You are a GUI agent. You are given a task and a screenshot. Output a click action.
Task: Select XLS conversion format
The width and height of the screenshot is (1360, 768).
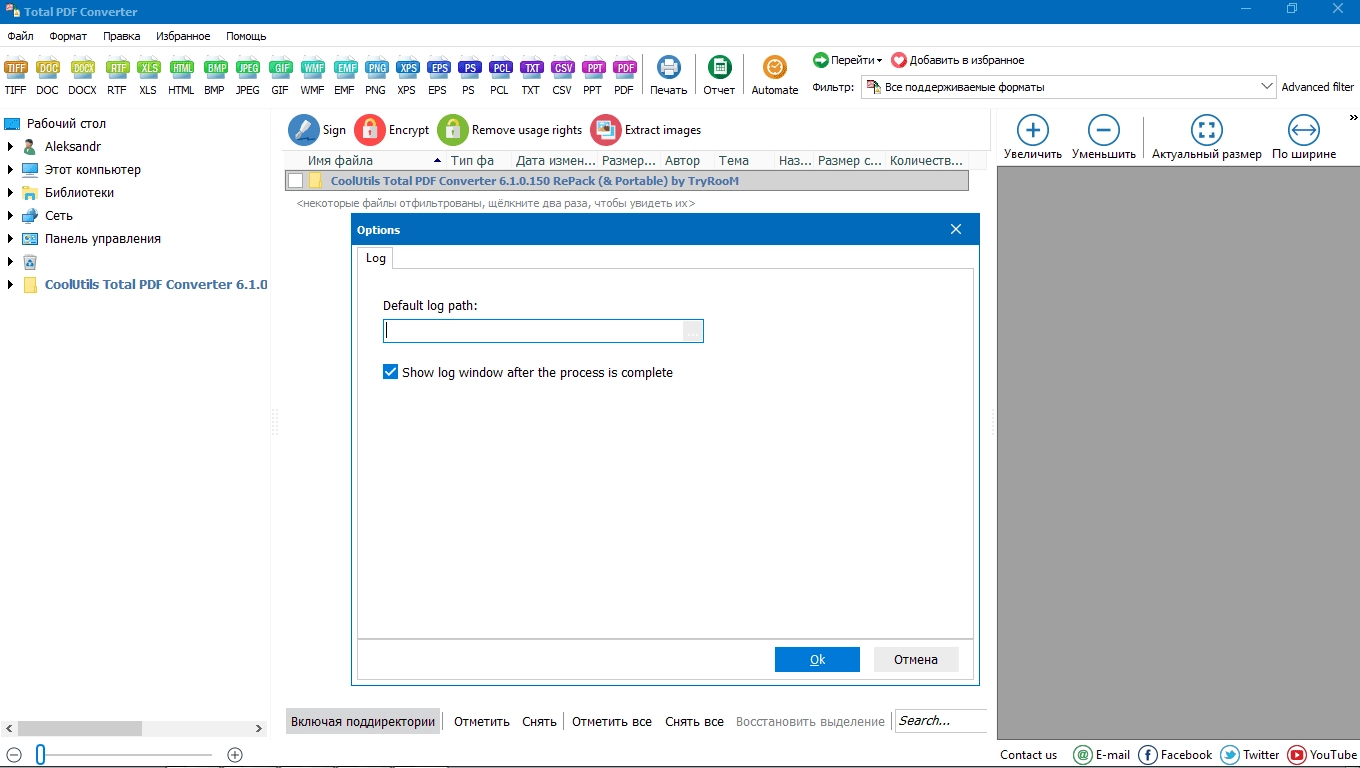click(148, 76)
